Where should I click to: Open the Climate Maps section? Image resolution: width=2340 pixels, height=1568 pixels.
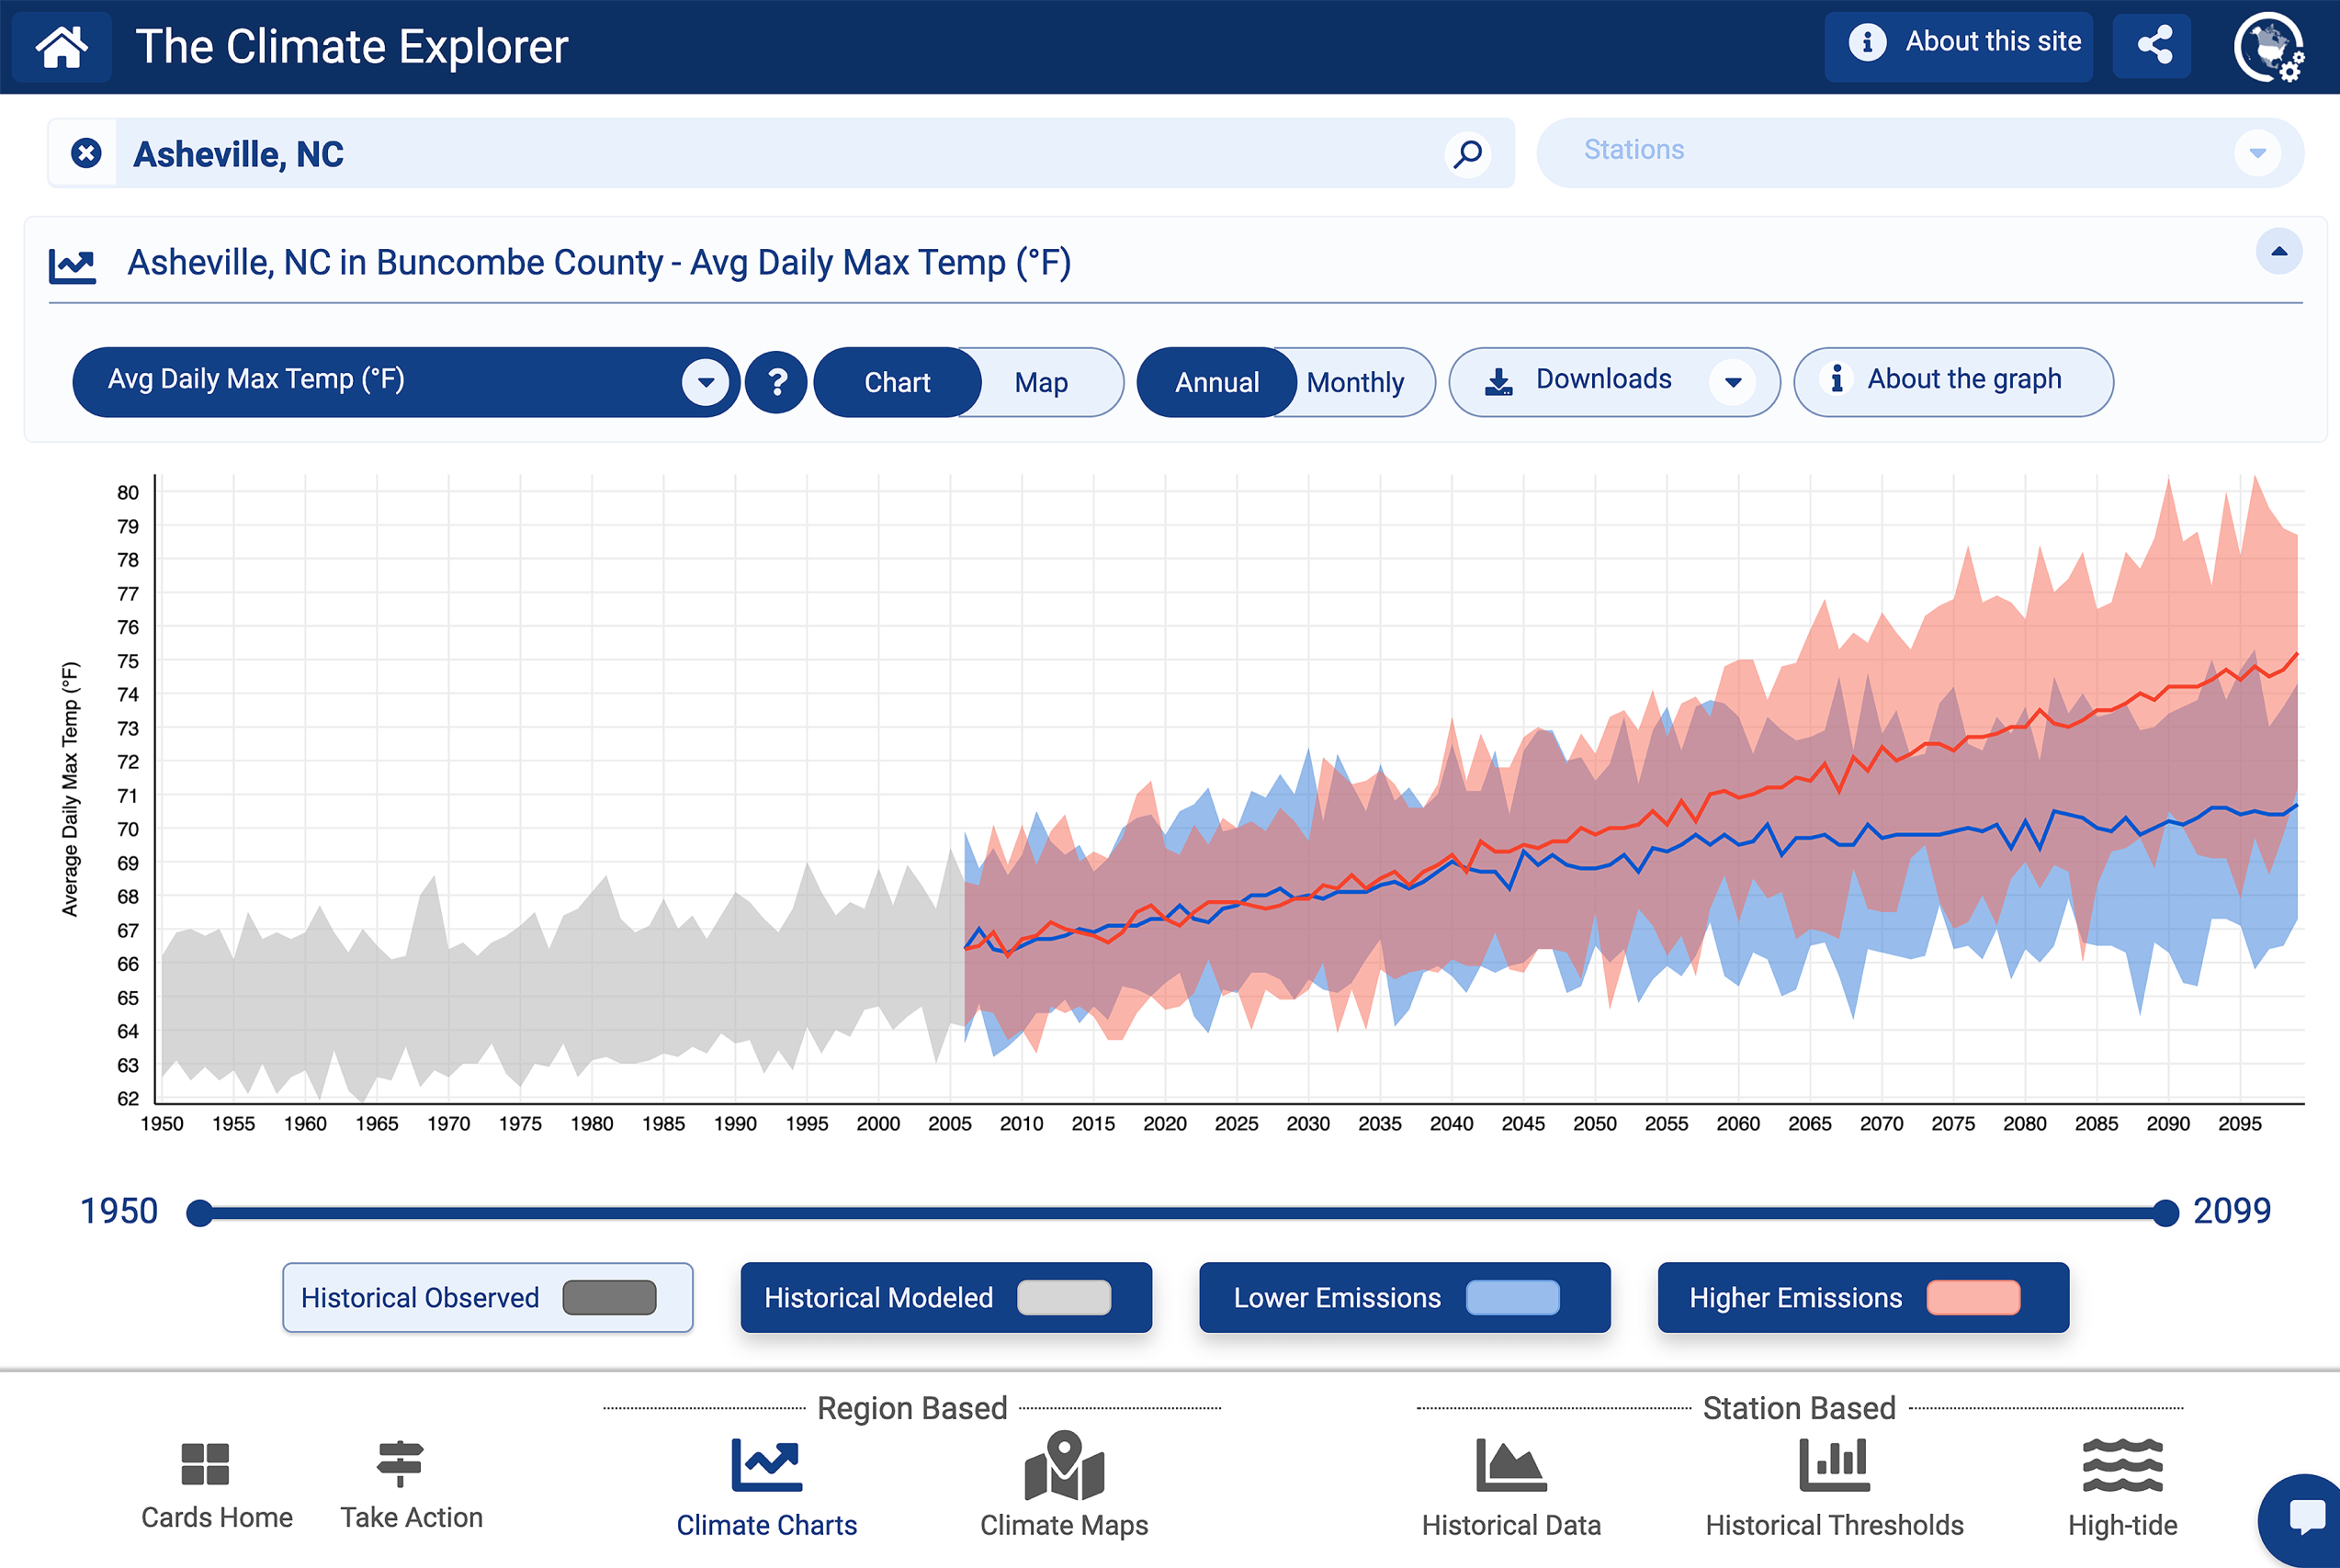pyautogui.click(x=1063, y=1485)
